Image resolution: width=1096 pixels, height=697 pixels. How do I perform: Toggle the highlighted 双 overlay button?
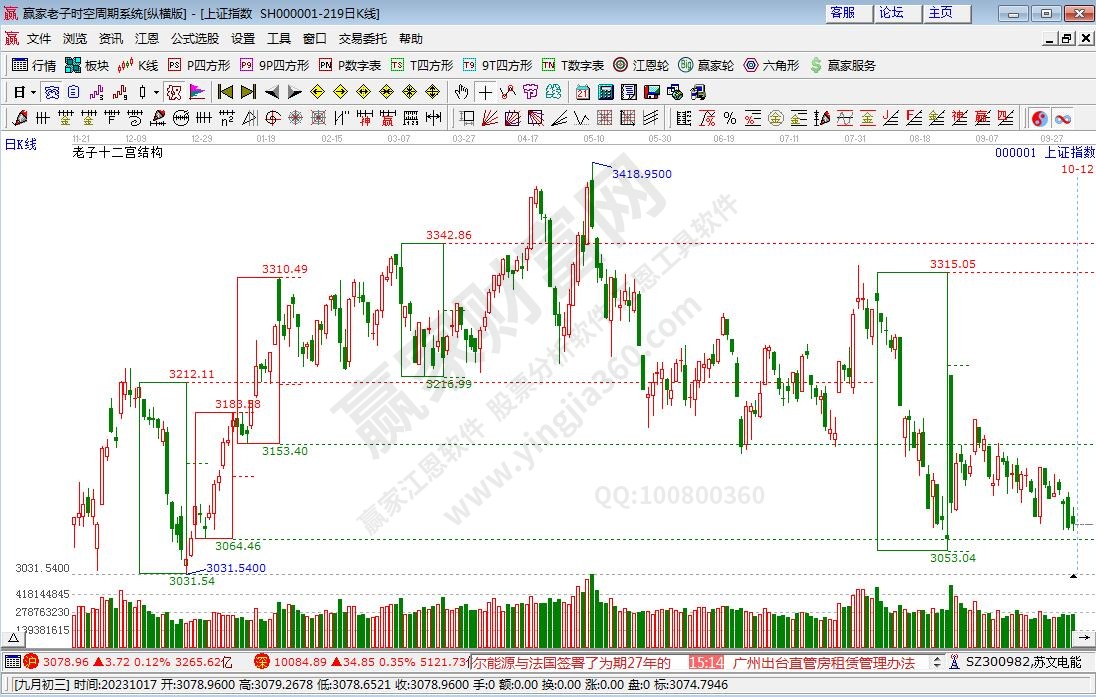173,92
